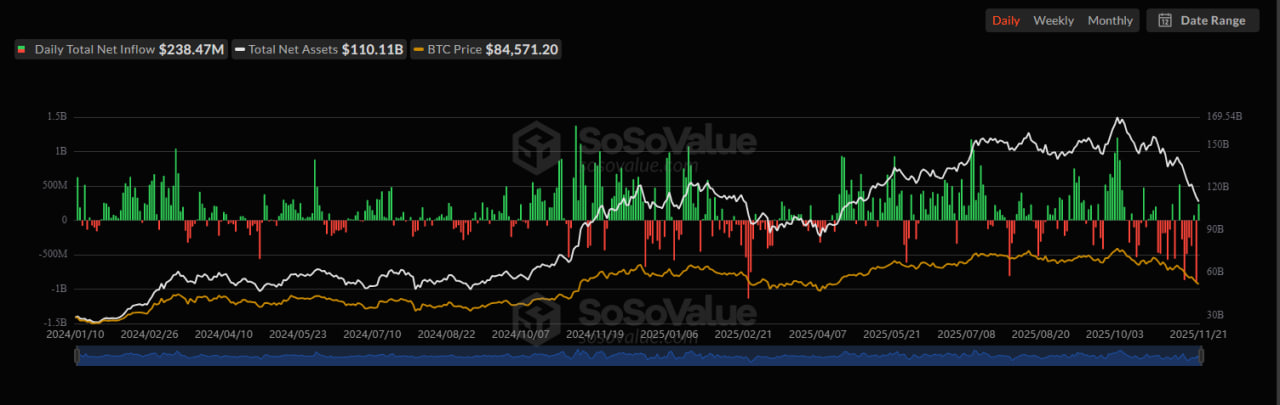Grab the left handle of the range slider

[77, 358]
